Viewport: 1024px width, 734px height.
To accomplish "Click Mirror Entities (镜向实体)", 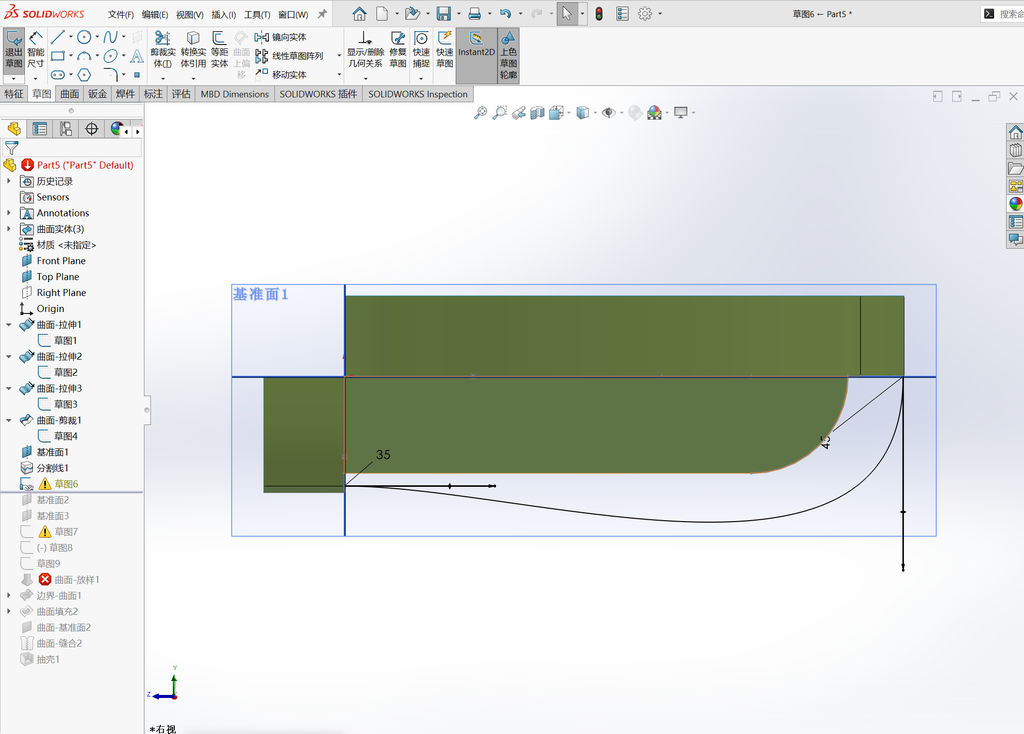I will tap(281, 37).
